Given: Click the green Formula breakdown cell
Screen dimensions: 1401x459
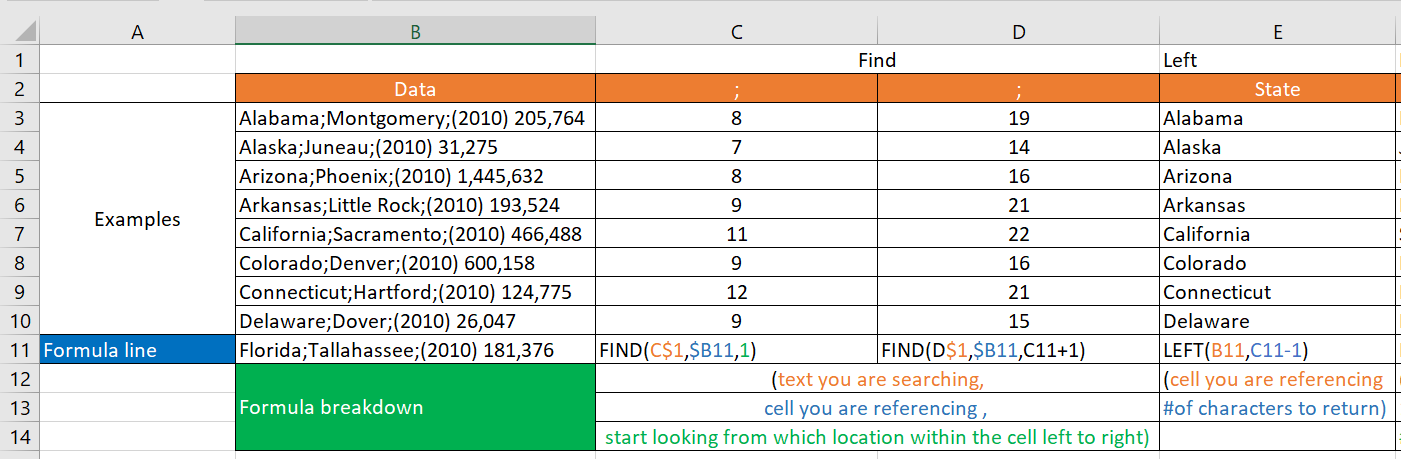Looking at the screenshot, I should [x=415, y=408].
